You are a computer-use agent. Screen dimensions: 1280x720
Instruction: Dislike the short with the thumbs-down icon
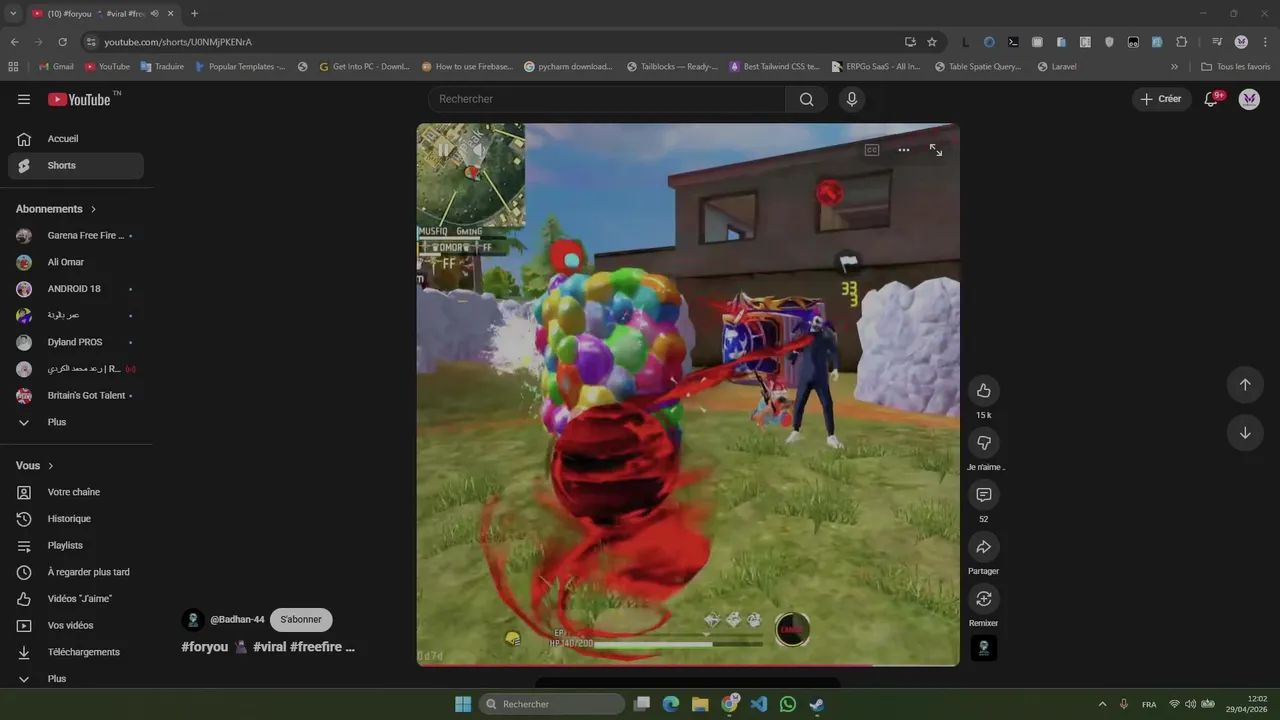(x=983, y=443)
